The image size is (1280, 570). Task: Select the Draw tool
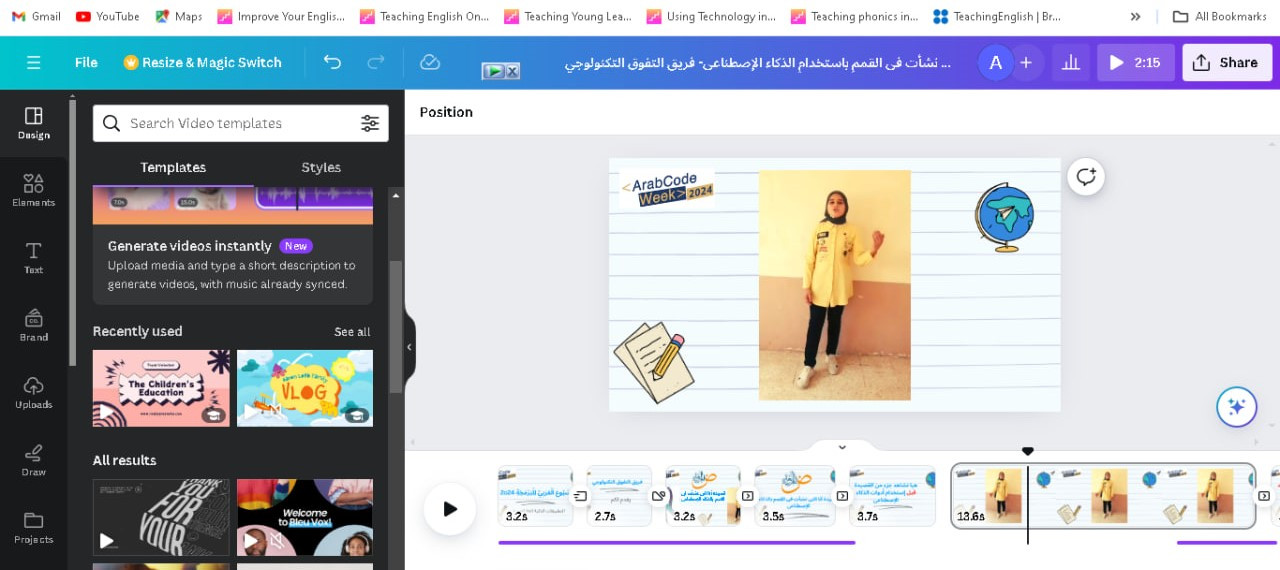click(34, 459)
